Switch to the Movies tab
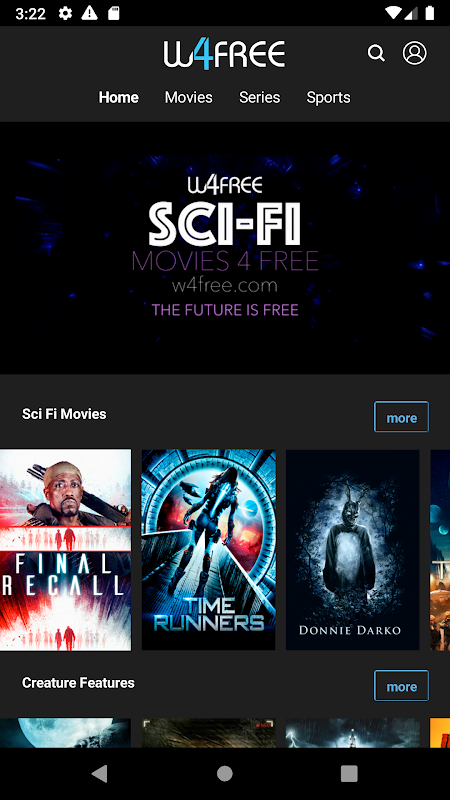 click(x=188, y=97)
